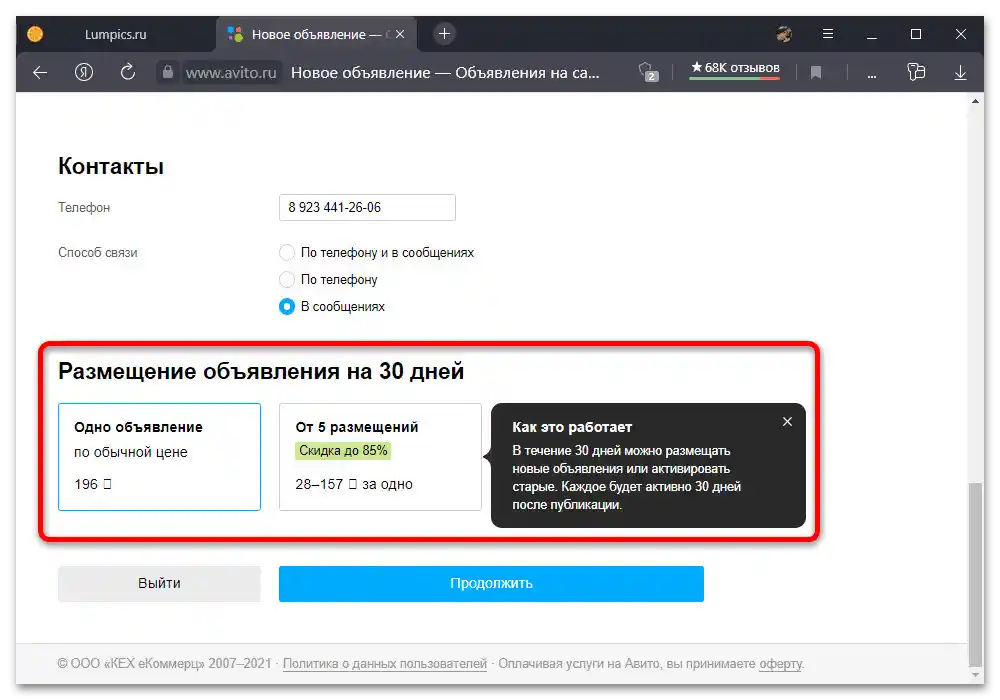This screenshot has height=700, width=1000.
Task: Open the page translate icon in the toolbar
Action: pyautogui.click(x=916, y=72)
